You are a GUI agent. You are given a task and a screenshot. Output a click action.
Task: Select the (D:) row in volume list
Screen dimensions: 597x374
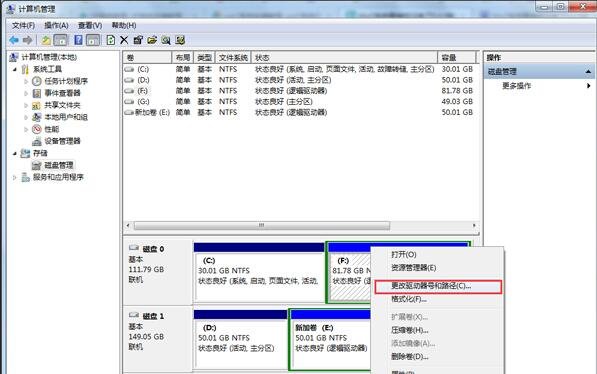pos(299,80)
